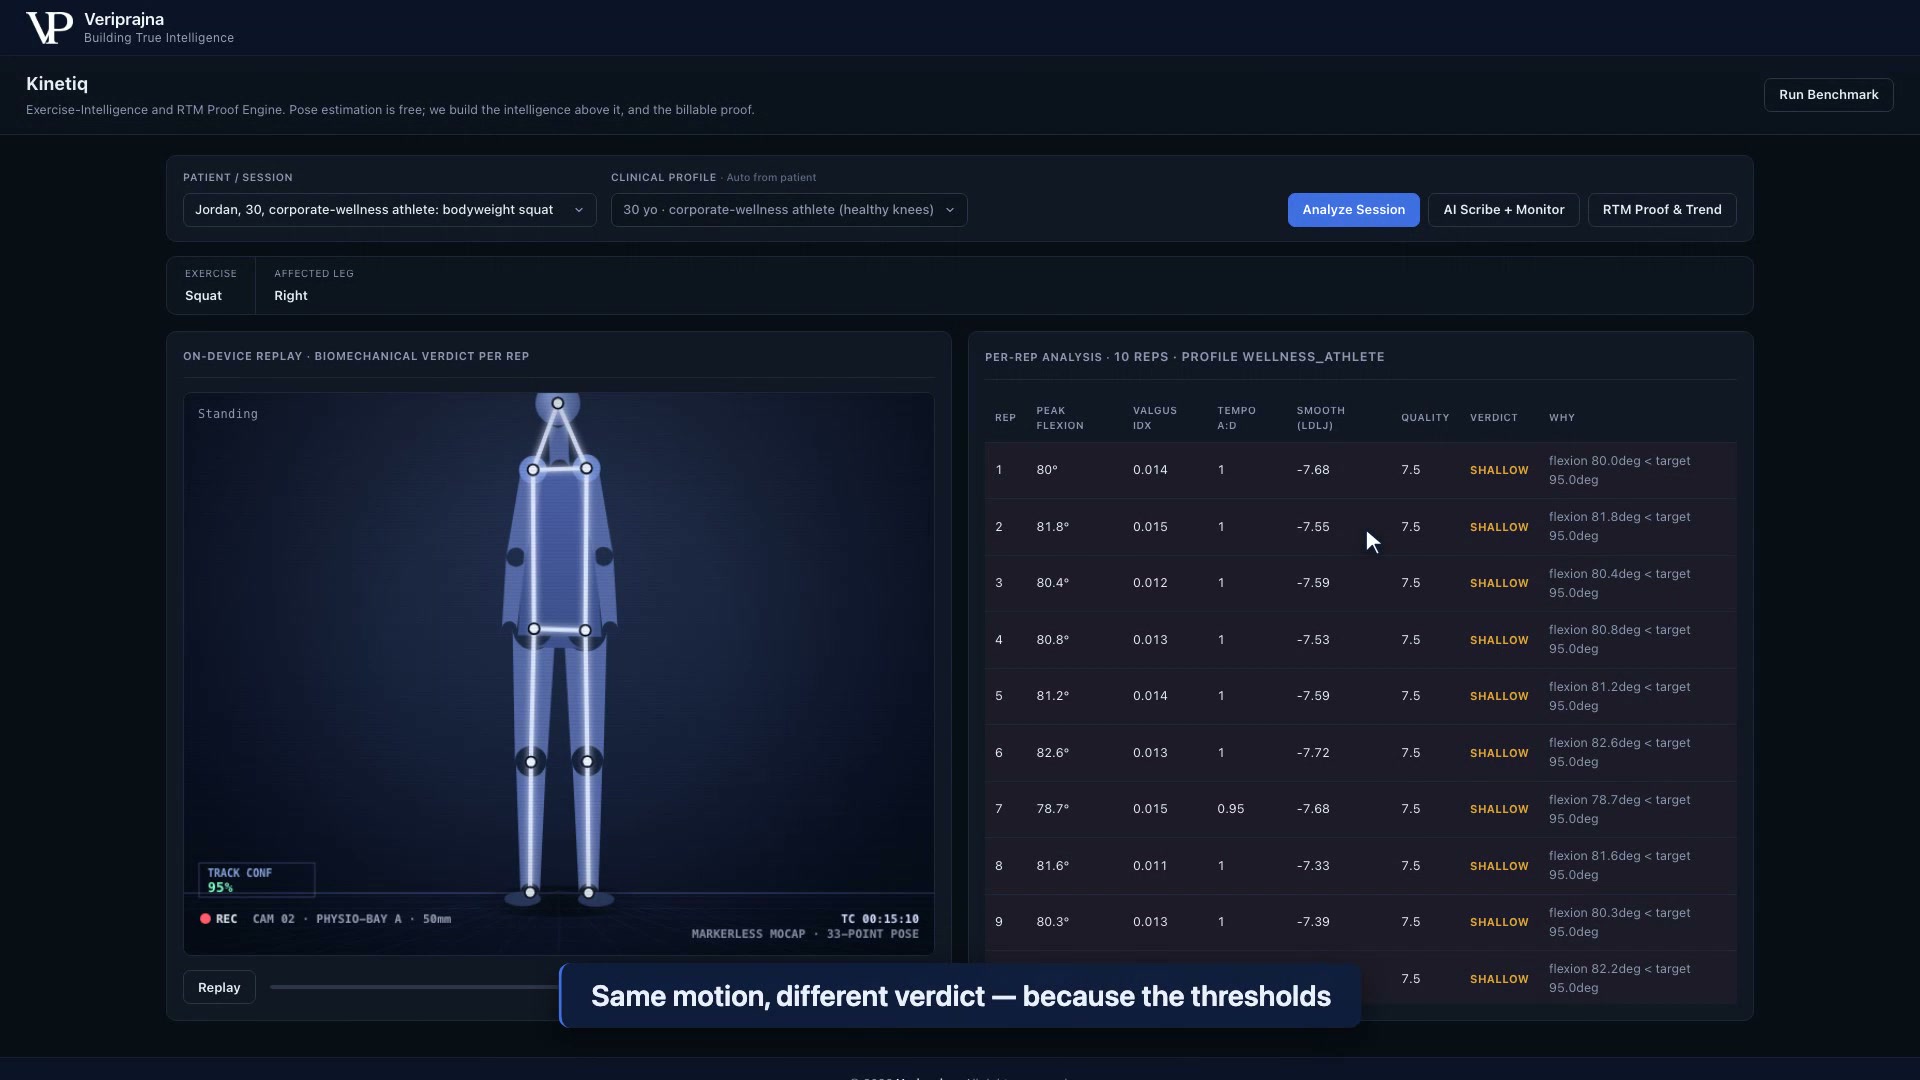Click the skeleton replay viewport
The height and width of the screenshot is (1080, 1920).
[x=558, y=673]
